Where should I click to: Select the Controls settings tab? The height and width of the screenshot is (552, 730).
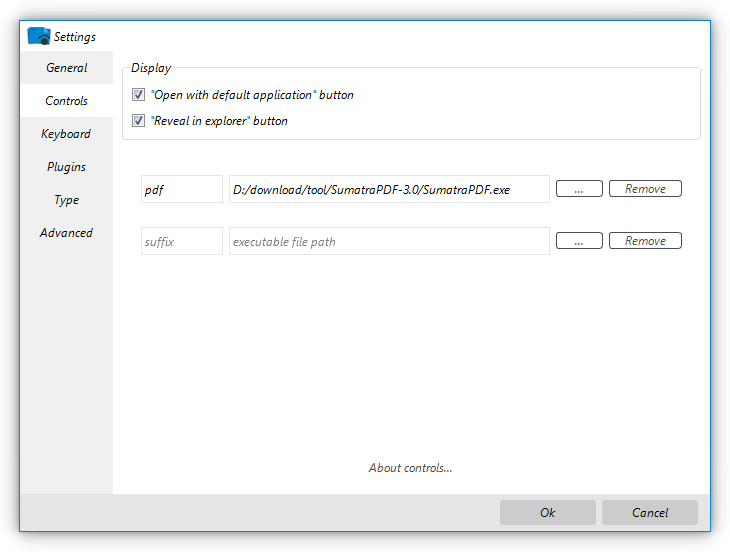coord(67,101)
